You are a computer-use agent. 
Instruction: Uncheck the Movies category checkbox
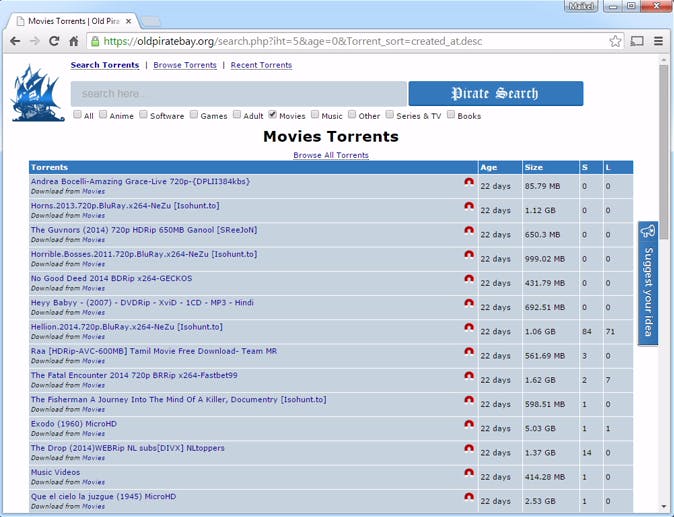pos(273,114)
